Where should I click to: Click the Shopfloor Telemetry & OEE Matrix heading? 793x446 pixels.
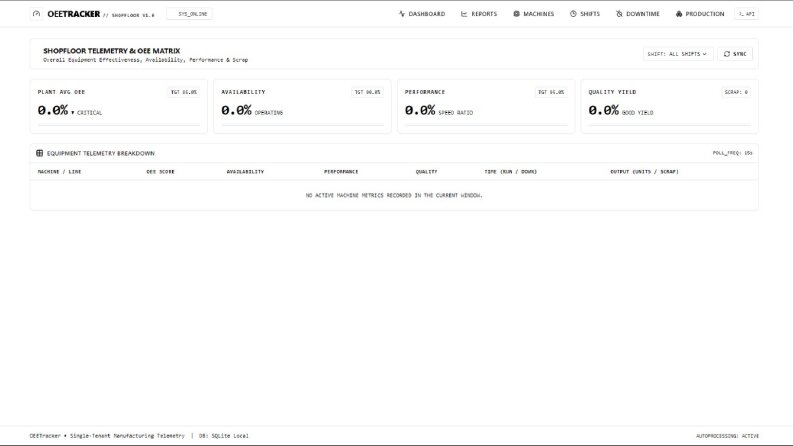(111, 51)
